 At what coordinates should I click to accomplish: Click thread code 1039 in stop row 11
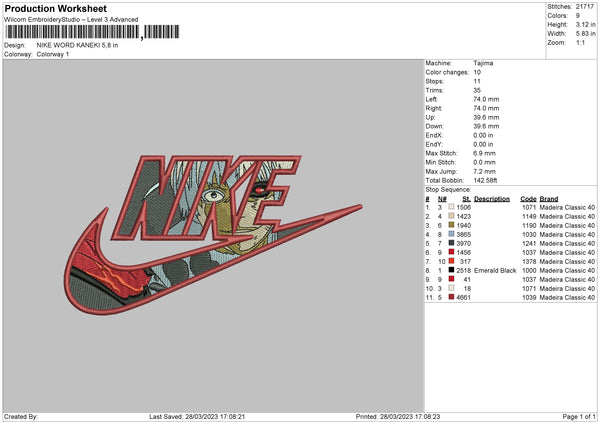pos(529,297)
